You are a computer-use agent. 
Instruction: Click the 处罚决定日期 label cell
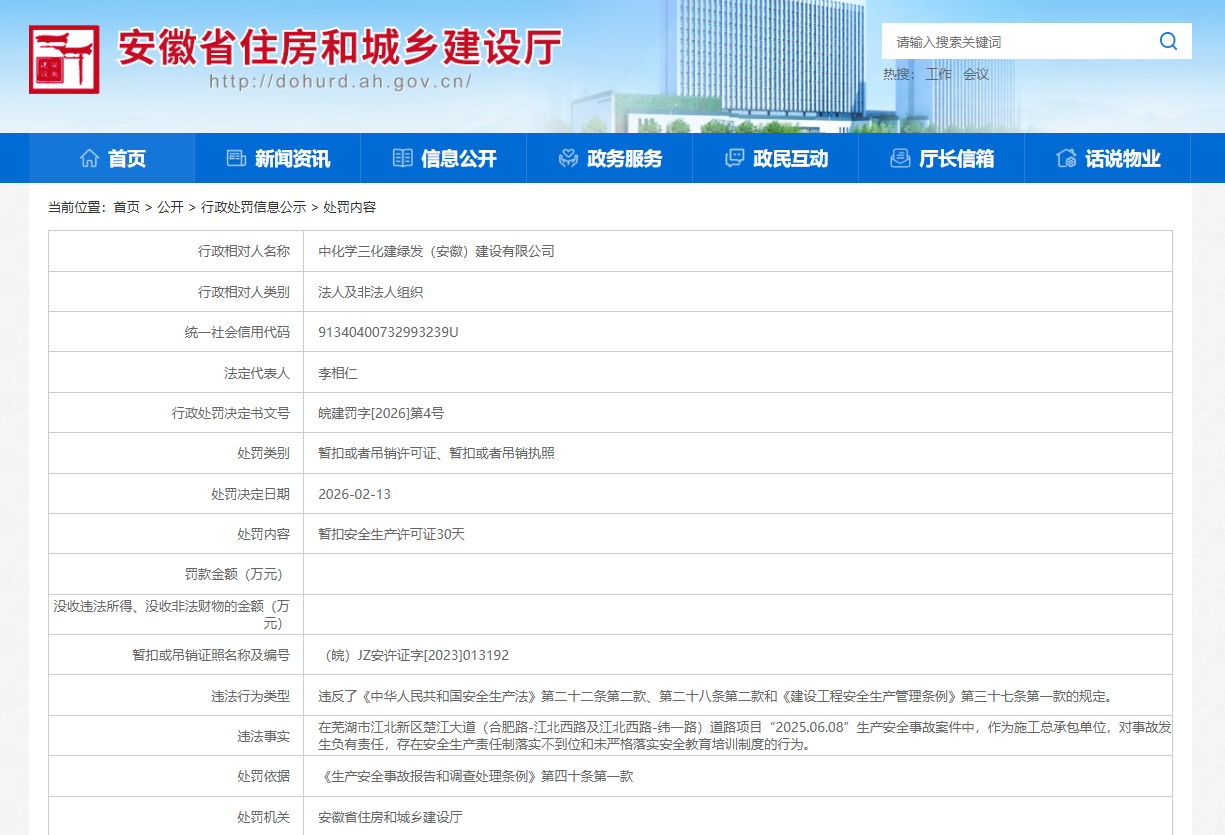pos(176,494)
